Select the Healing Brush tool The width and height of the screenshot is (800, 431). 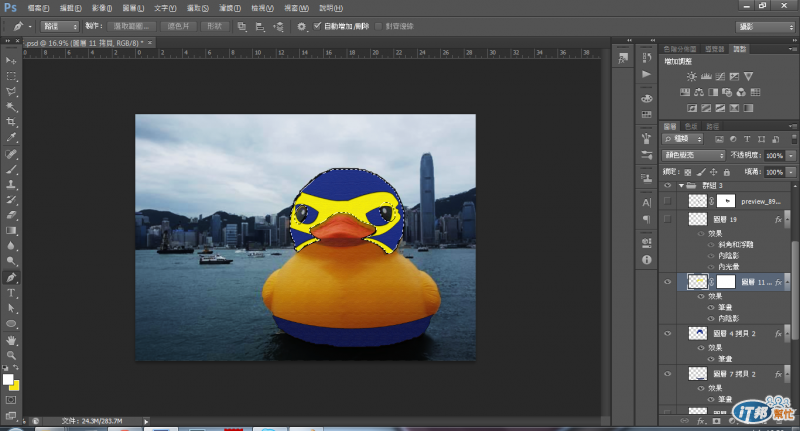pyautogui.click(x=11, y=154)
